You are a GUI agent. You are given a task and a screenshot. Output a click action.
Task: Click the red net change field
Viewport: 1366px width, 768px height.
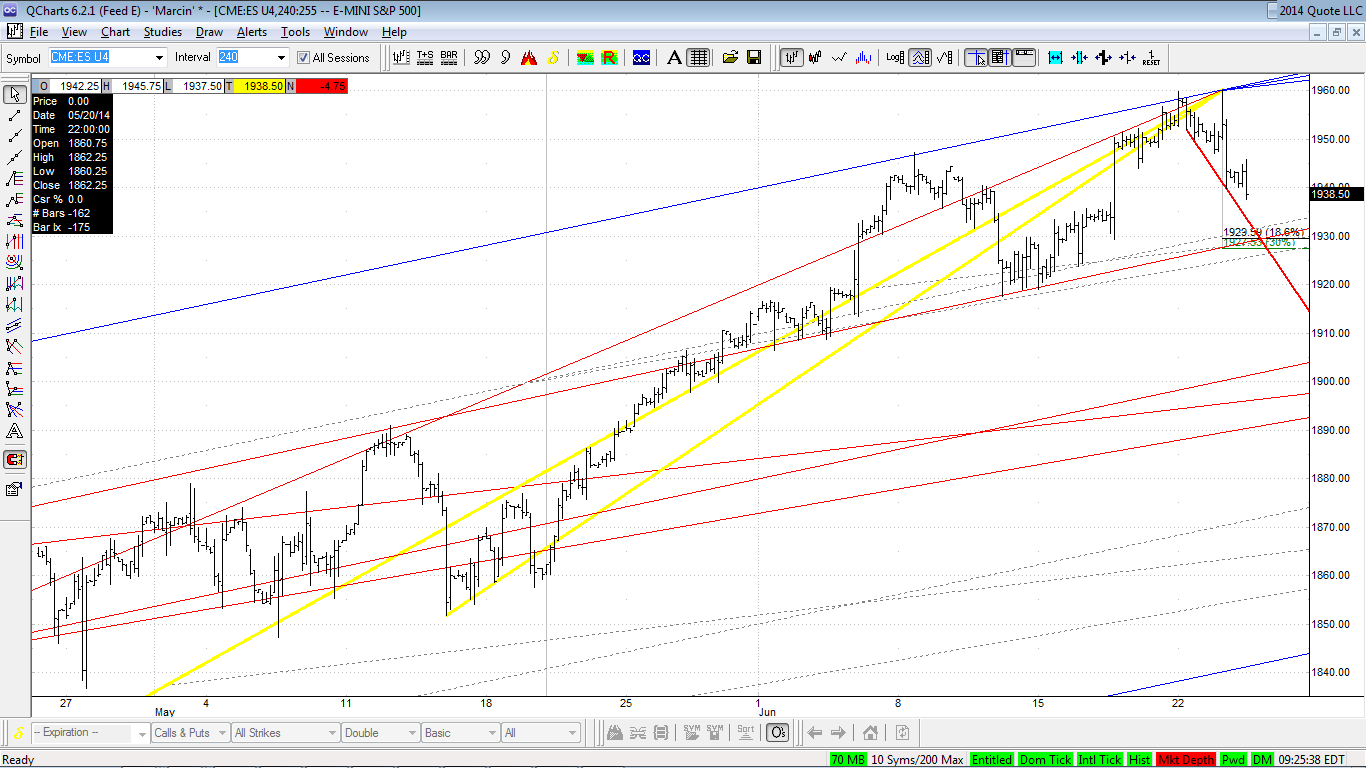(x=322, y=86)
